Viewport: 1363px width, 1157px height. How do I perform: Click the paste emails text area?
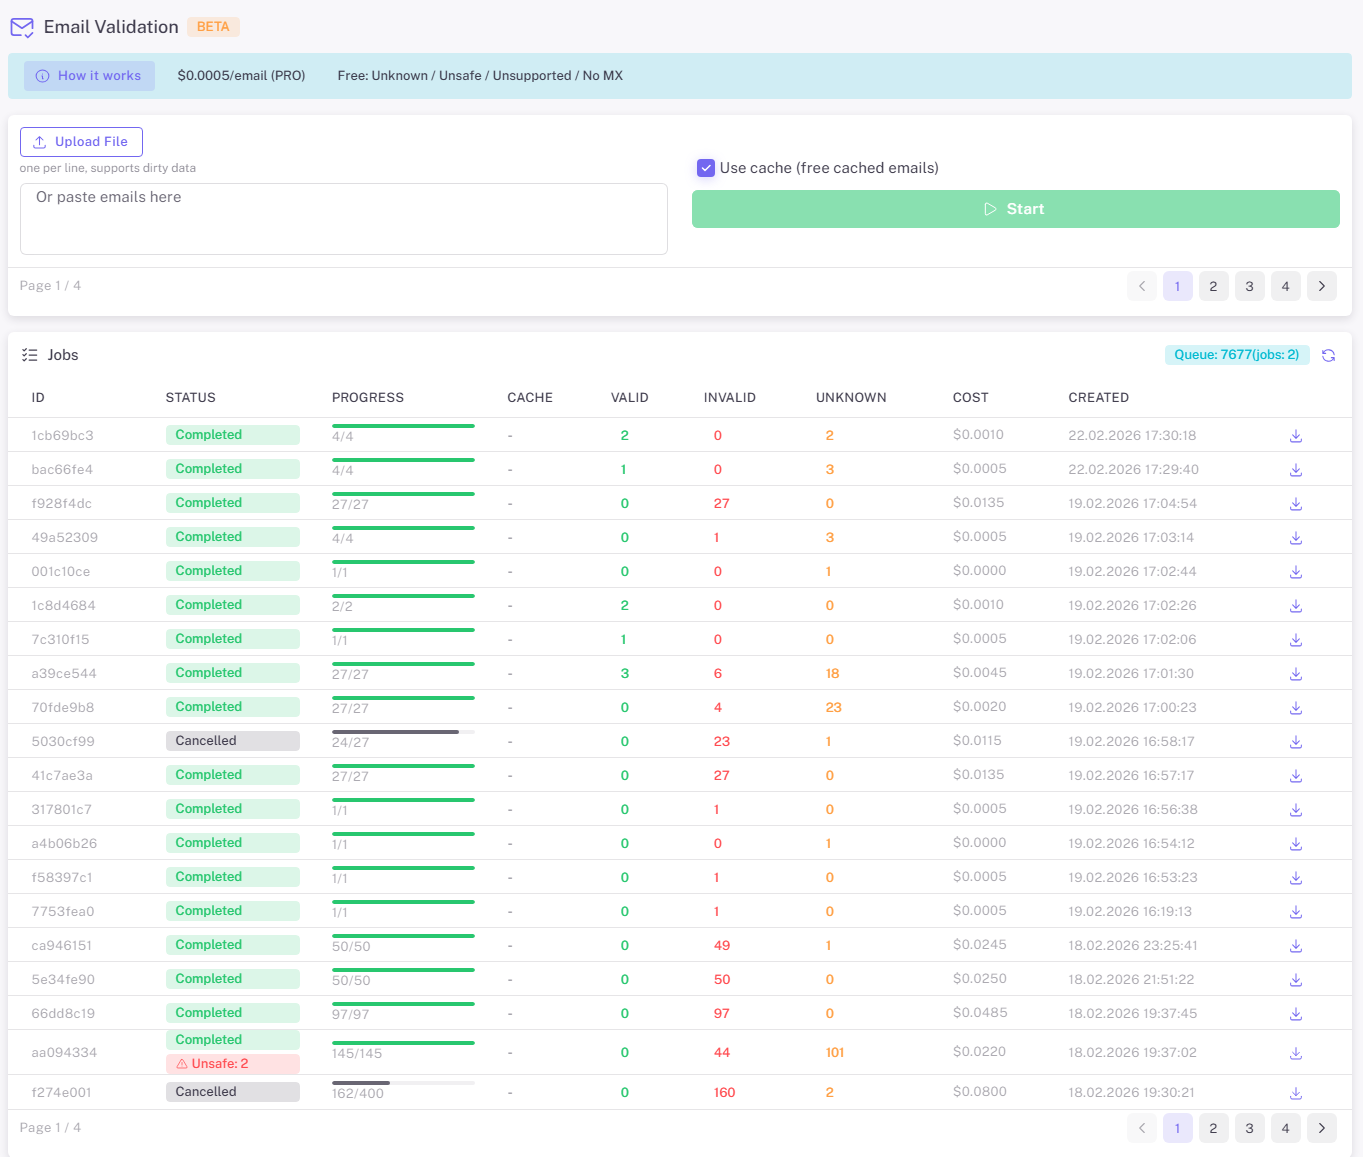(x=343, y=218)
